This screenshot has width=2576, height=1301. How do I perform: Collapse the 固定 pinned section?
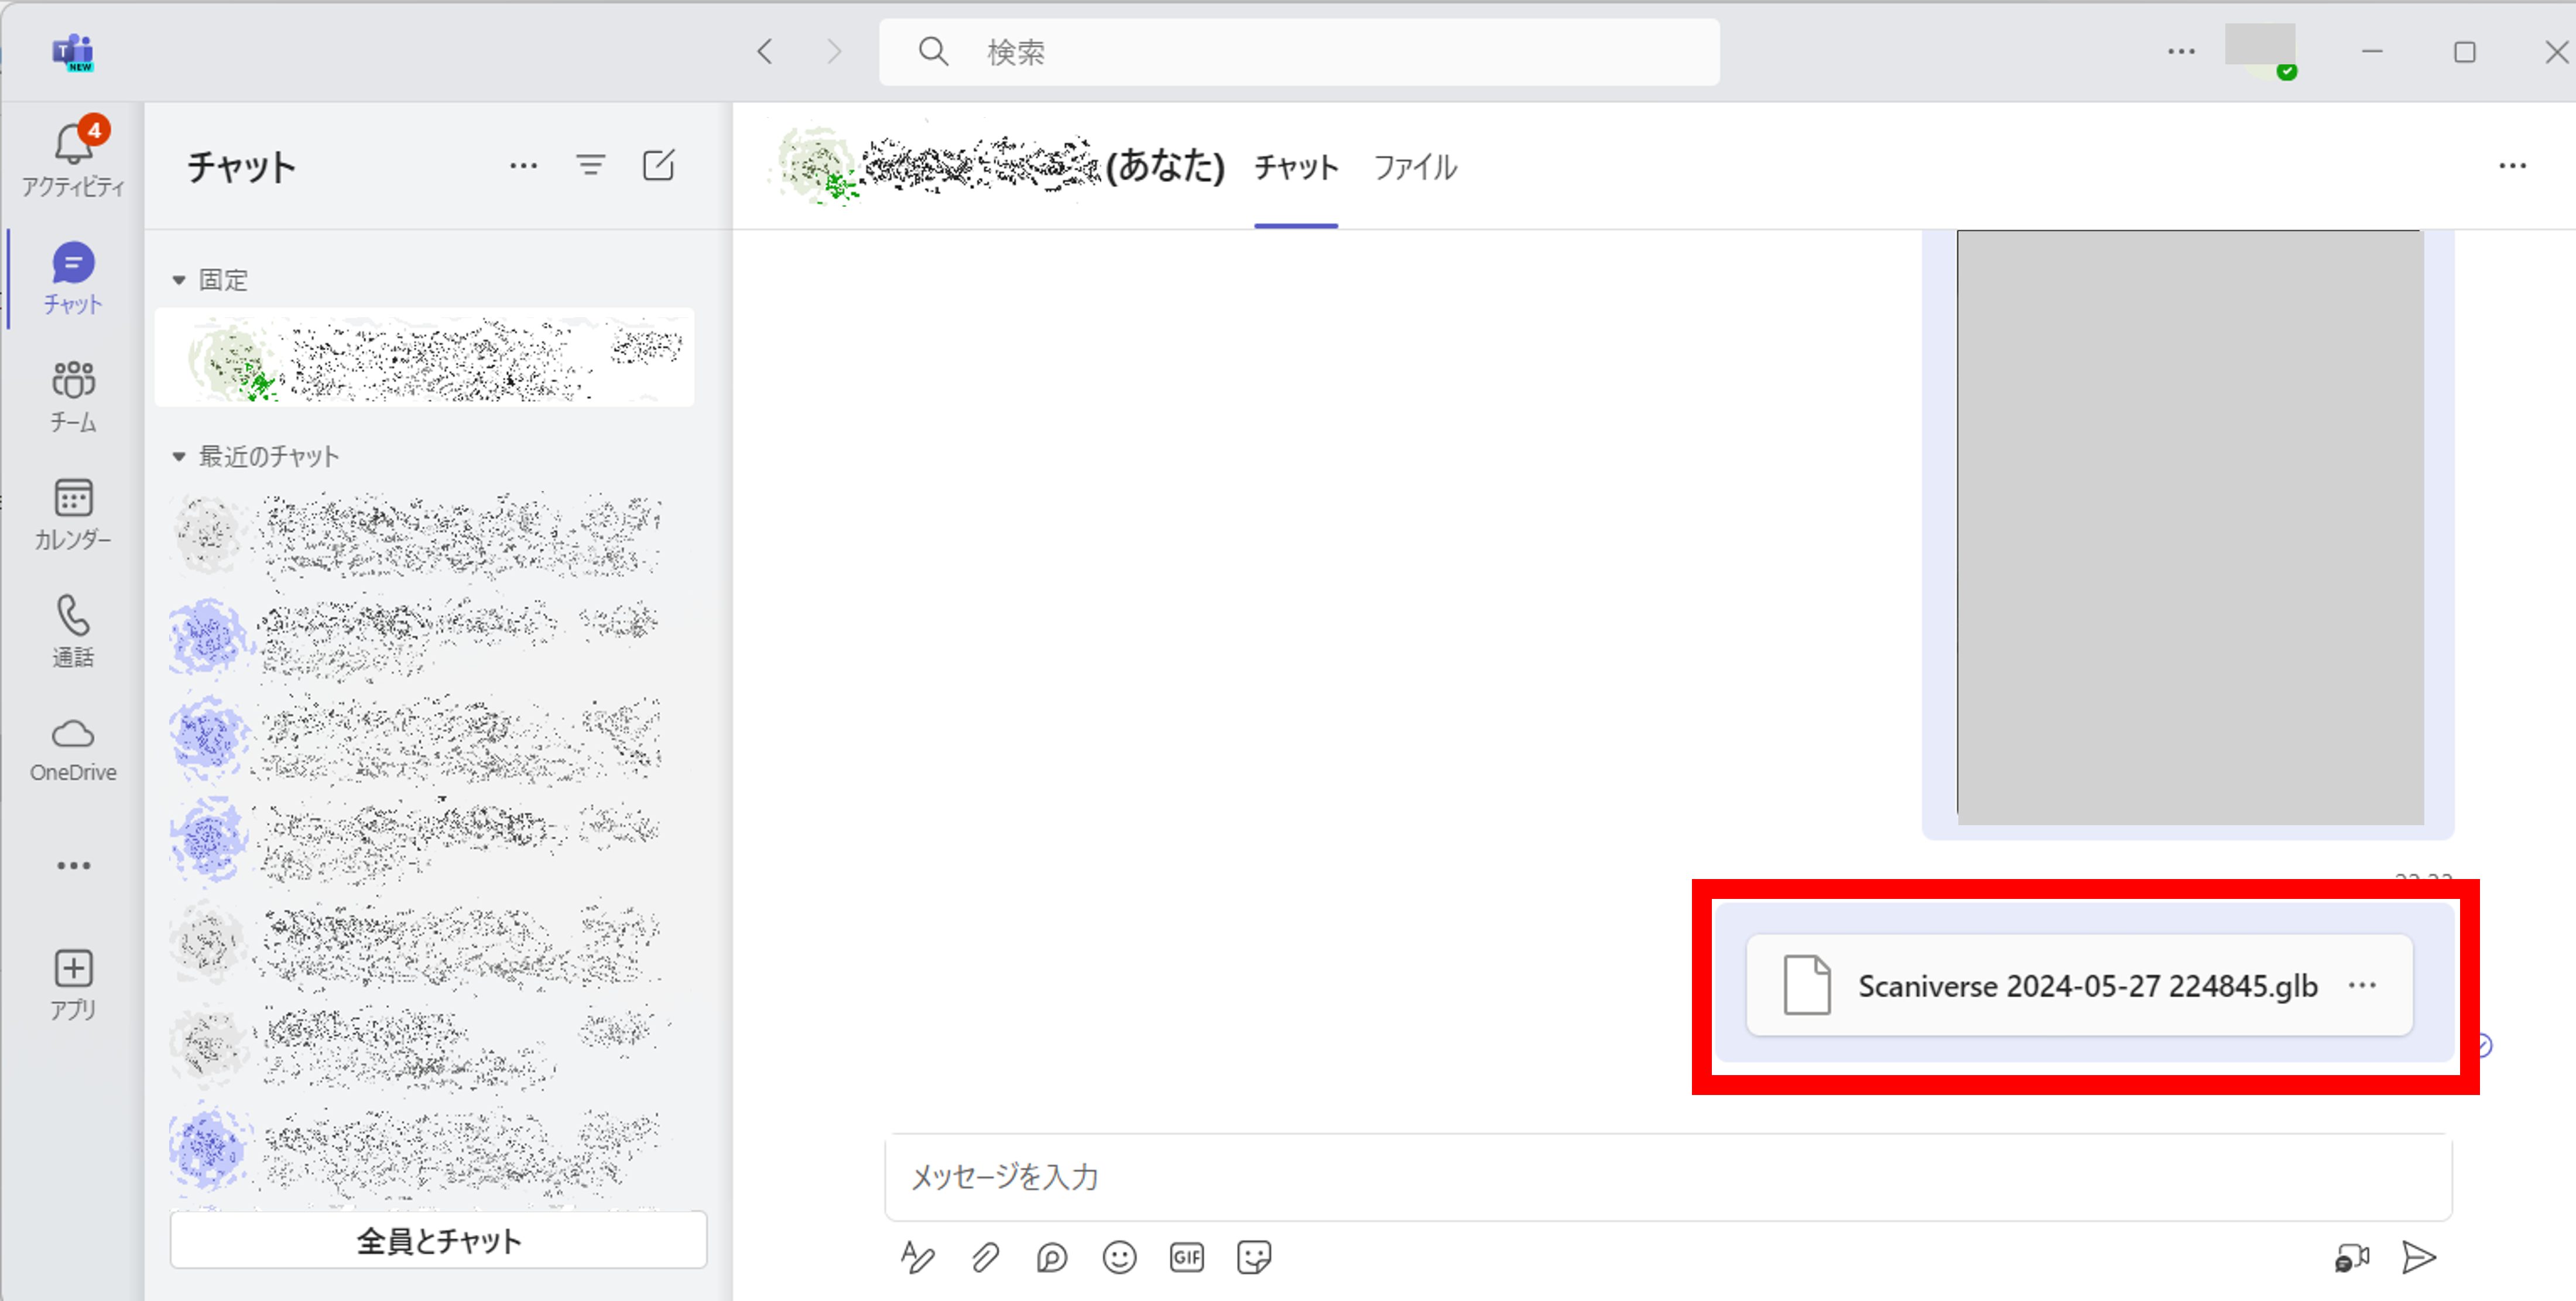[x=179, y=280]
